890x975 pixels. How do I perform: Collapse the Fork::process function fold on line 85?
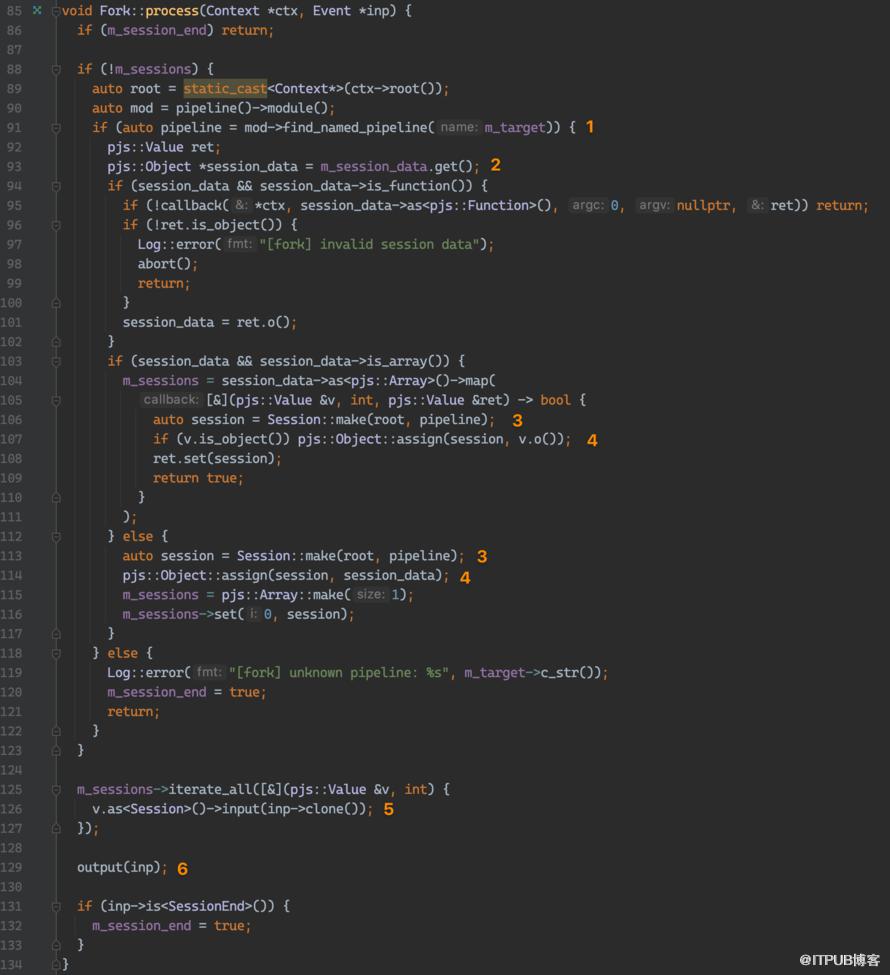[56, 11]
